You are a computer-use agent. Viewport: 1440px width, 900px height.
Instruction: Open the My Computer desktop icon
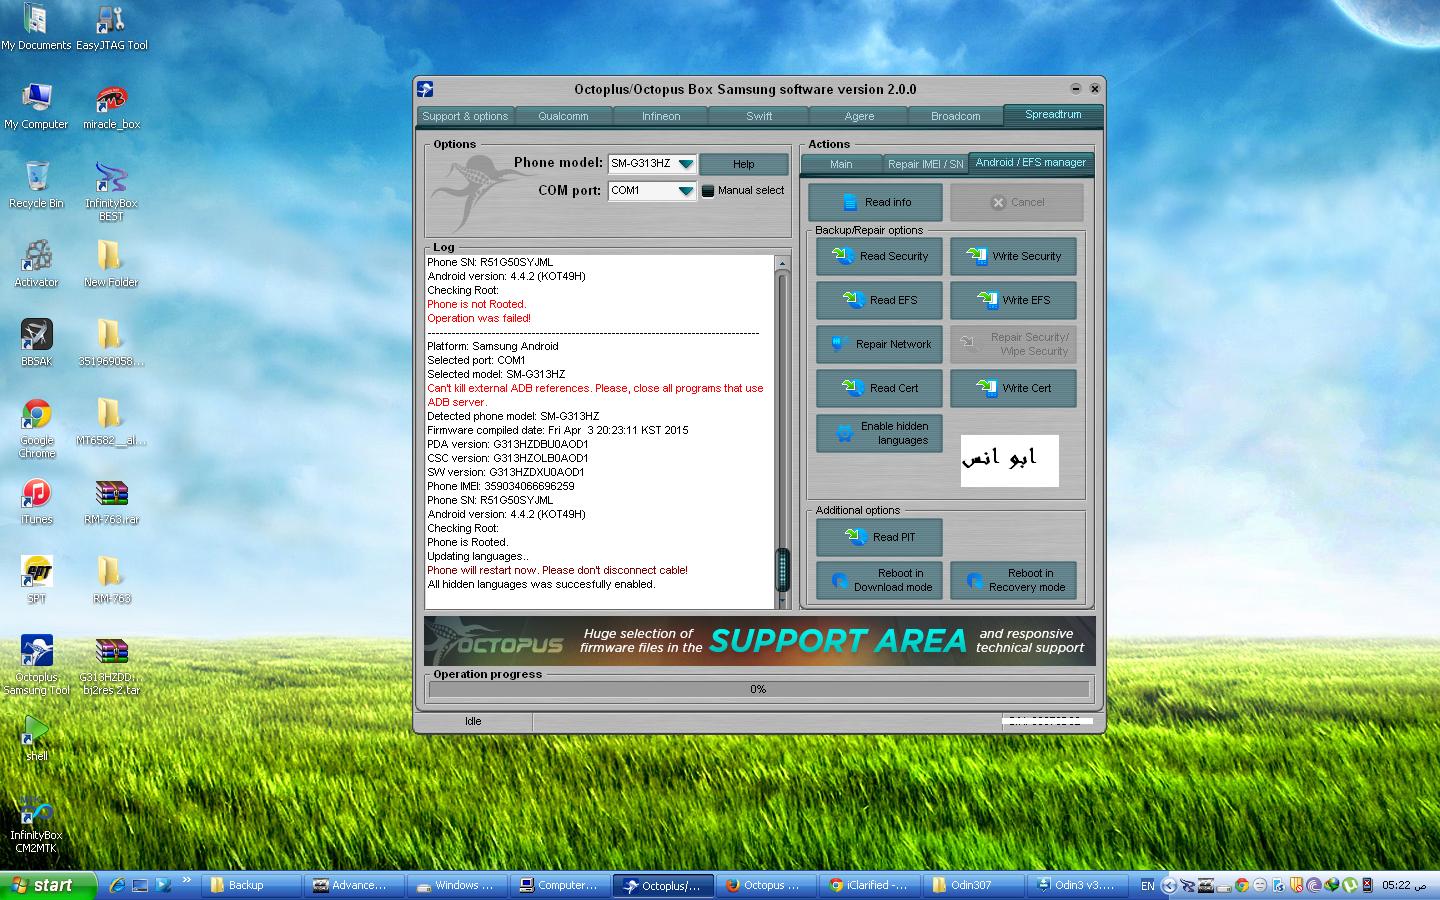(x=36, y=106)
